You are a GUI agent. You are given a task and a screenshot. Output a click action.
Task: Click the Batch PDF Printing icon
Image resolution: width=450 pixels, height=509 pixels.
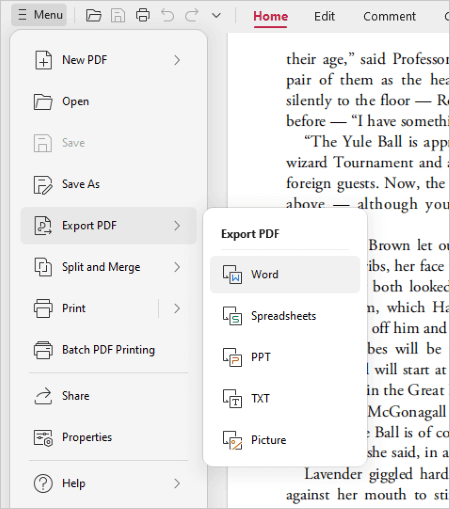[43, 350]
